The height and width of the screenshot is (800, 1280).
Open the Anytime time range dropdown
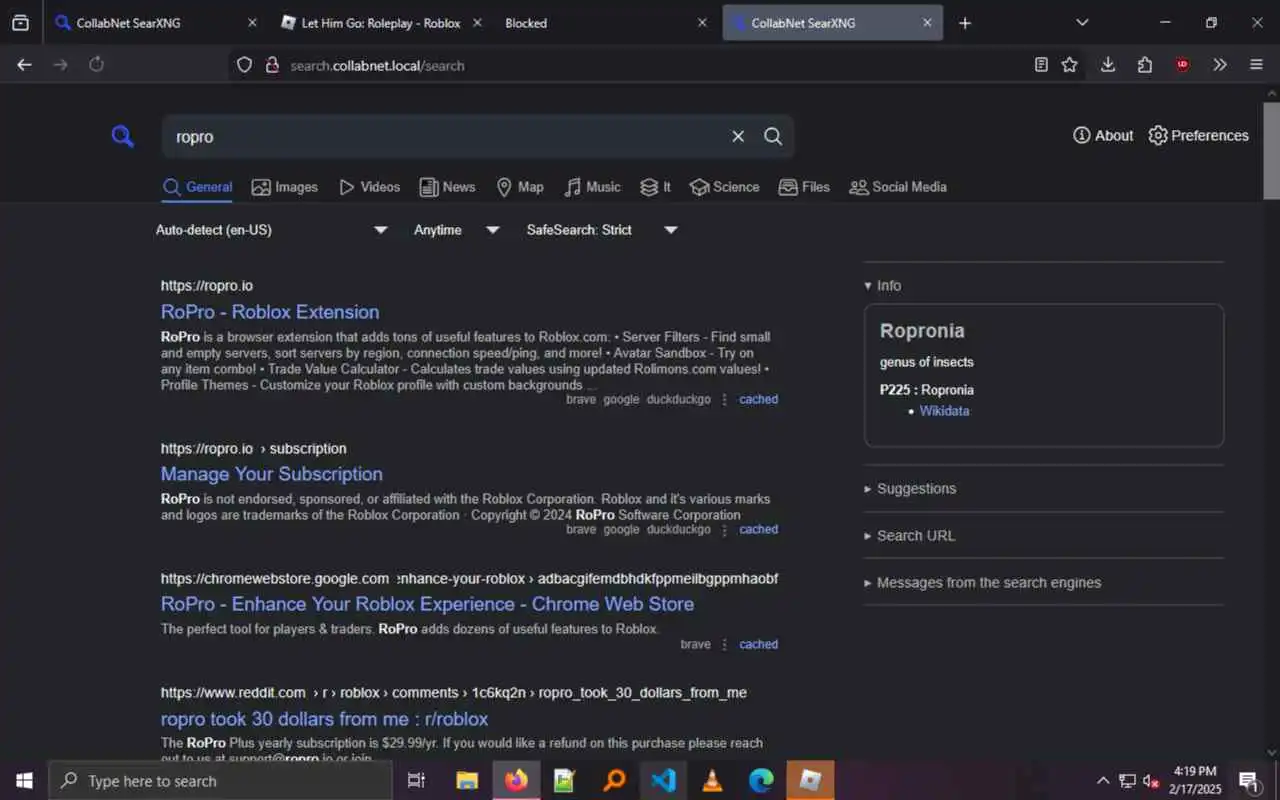coord(456,230)
